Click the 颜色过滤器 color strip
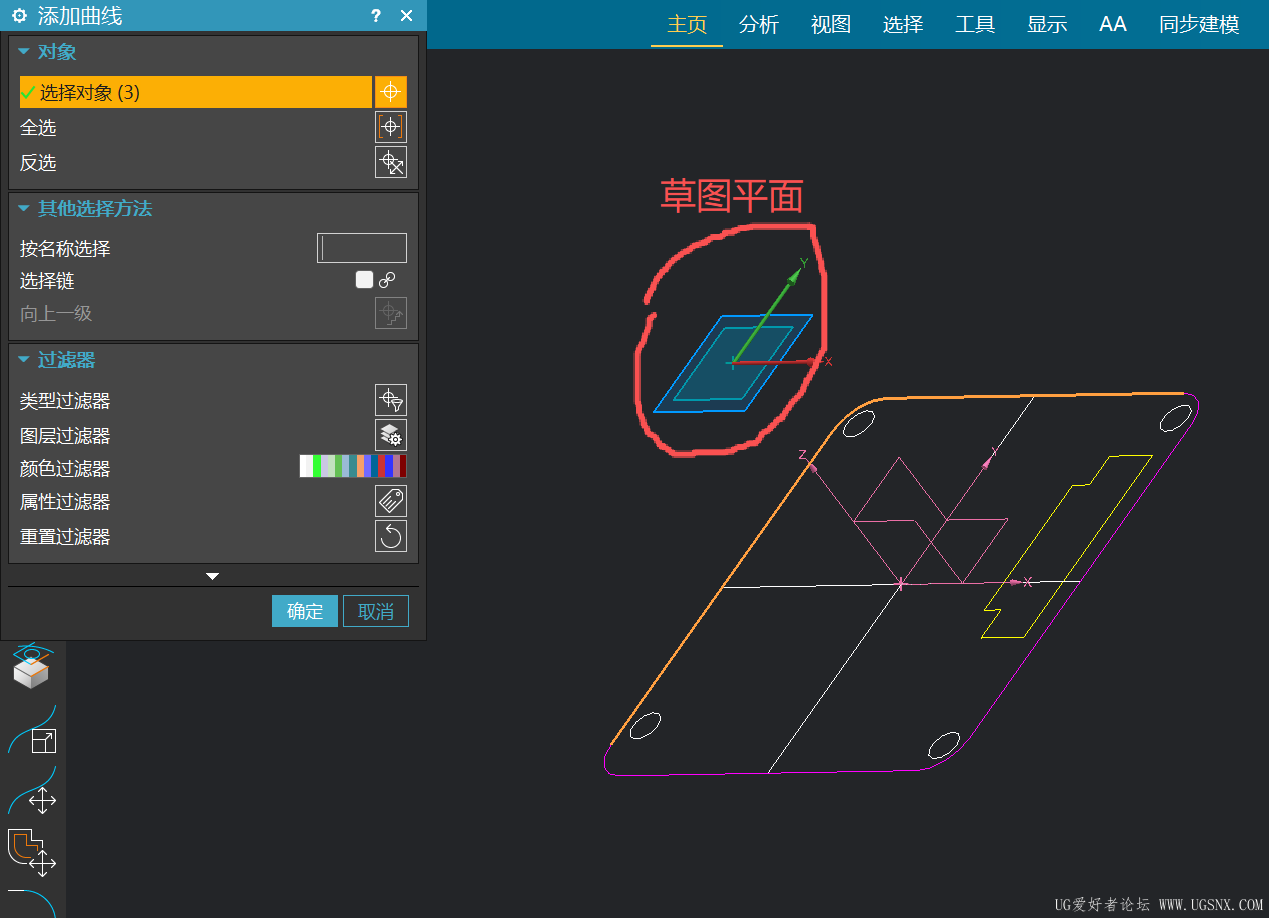The height and width of the screenshot is (918, 1269). [x=352, y=466]
